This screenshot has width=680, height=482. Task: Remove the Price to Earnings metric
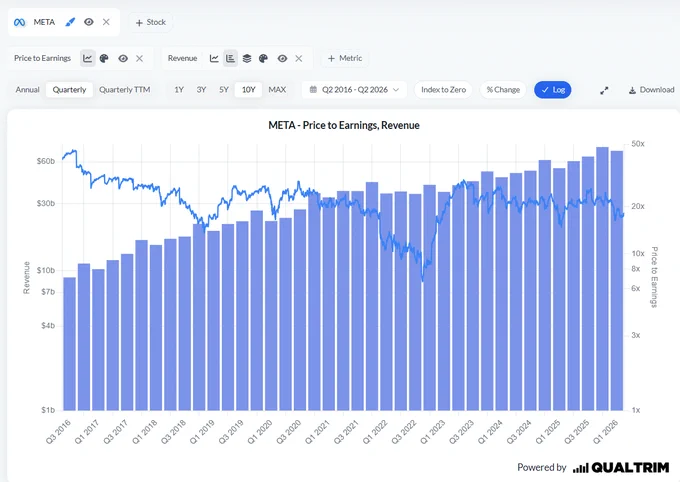pyautogui.click(x=139, y=58)
